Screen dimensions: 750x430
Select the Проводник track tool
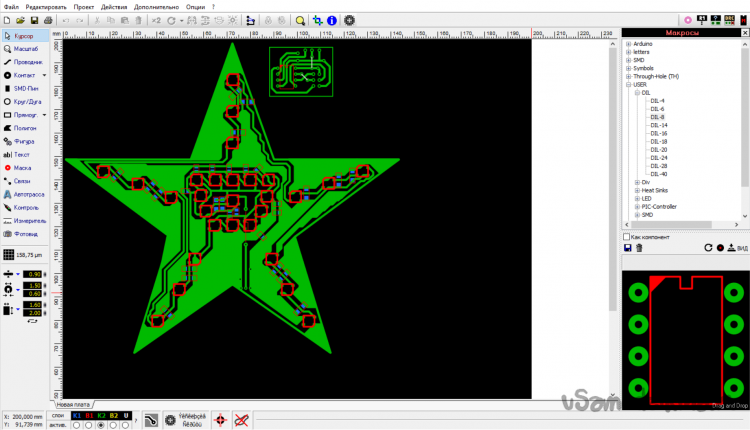(25, 62)
